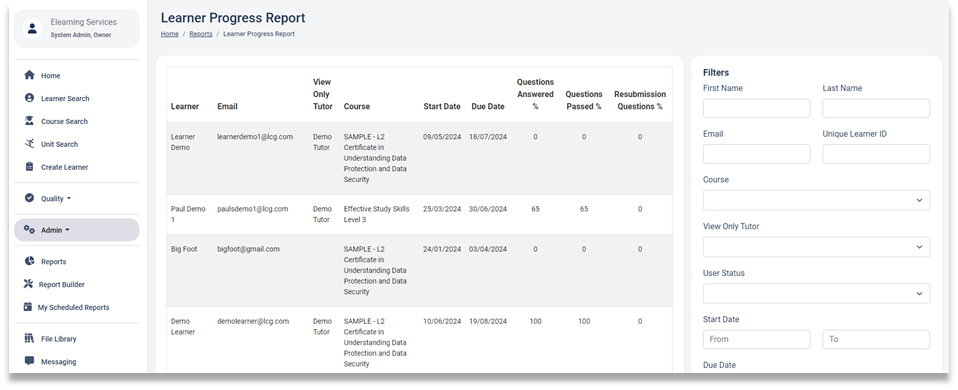Click the First Name filter field
958x390 pixels.
756,108
